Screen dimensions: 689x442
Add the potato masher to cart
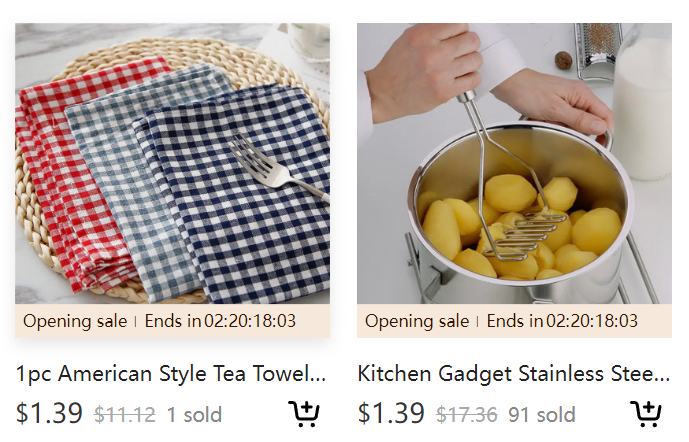click(645, 413)
